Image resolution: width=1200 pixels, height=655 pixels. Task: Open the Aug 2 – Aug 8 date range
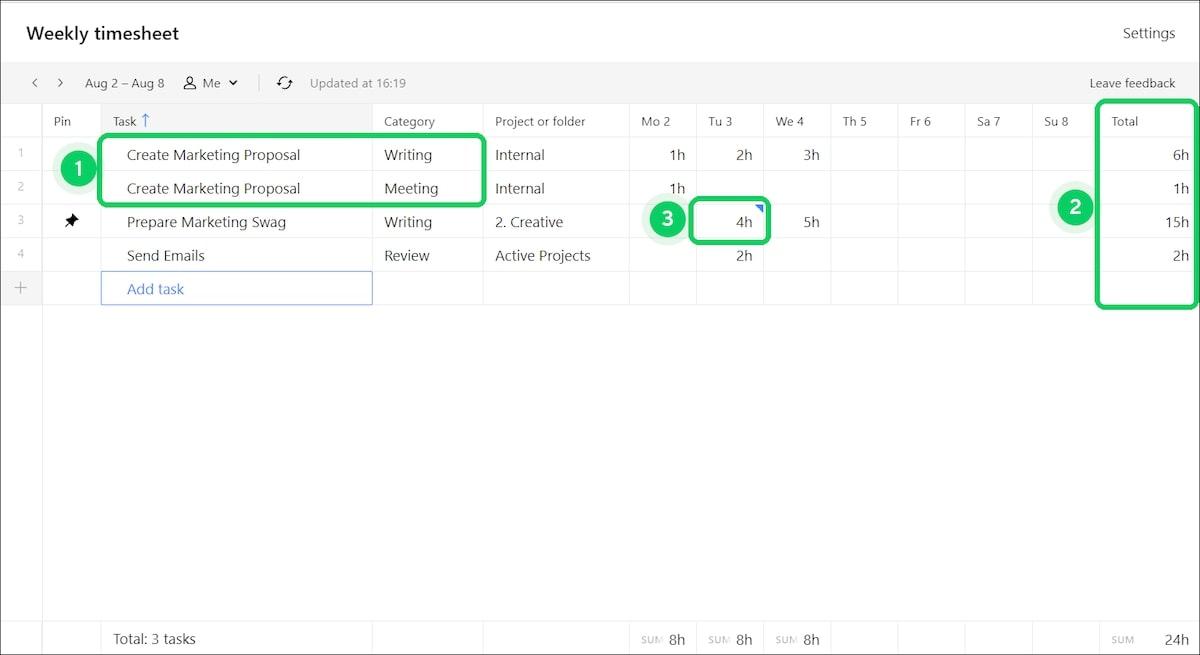click(125, 83)
